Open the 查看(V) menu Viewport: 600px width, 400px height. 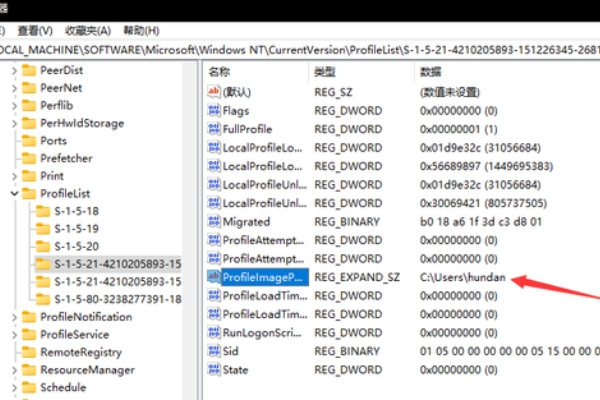click(x=37, y=31)
